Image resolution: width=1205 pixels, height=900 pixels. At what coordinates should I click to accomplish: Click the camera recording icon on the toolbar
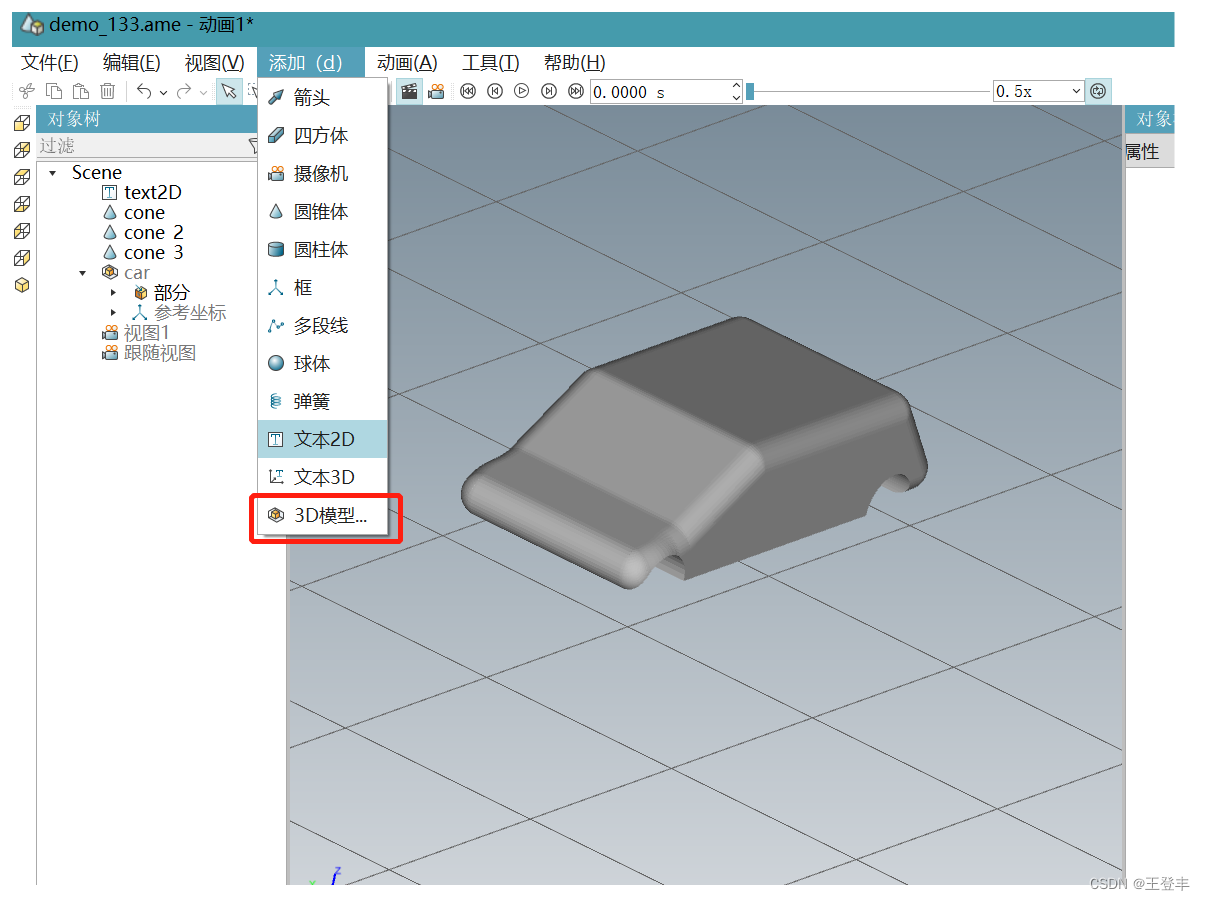click(x=436, y=91)
